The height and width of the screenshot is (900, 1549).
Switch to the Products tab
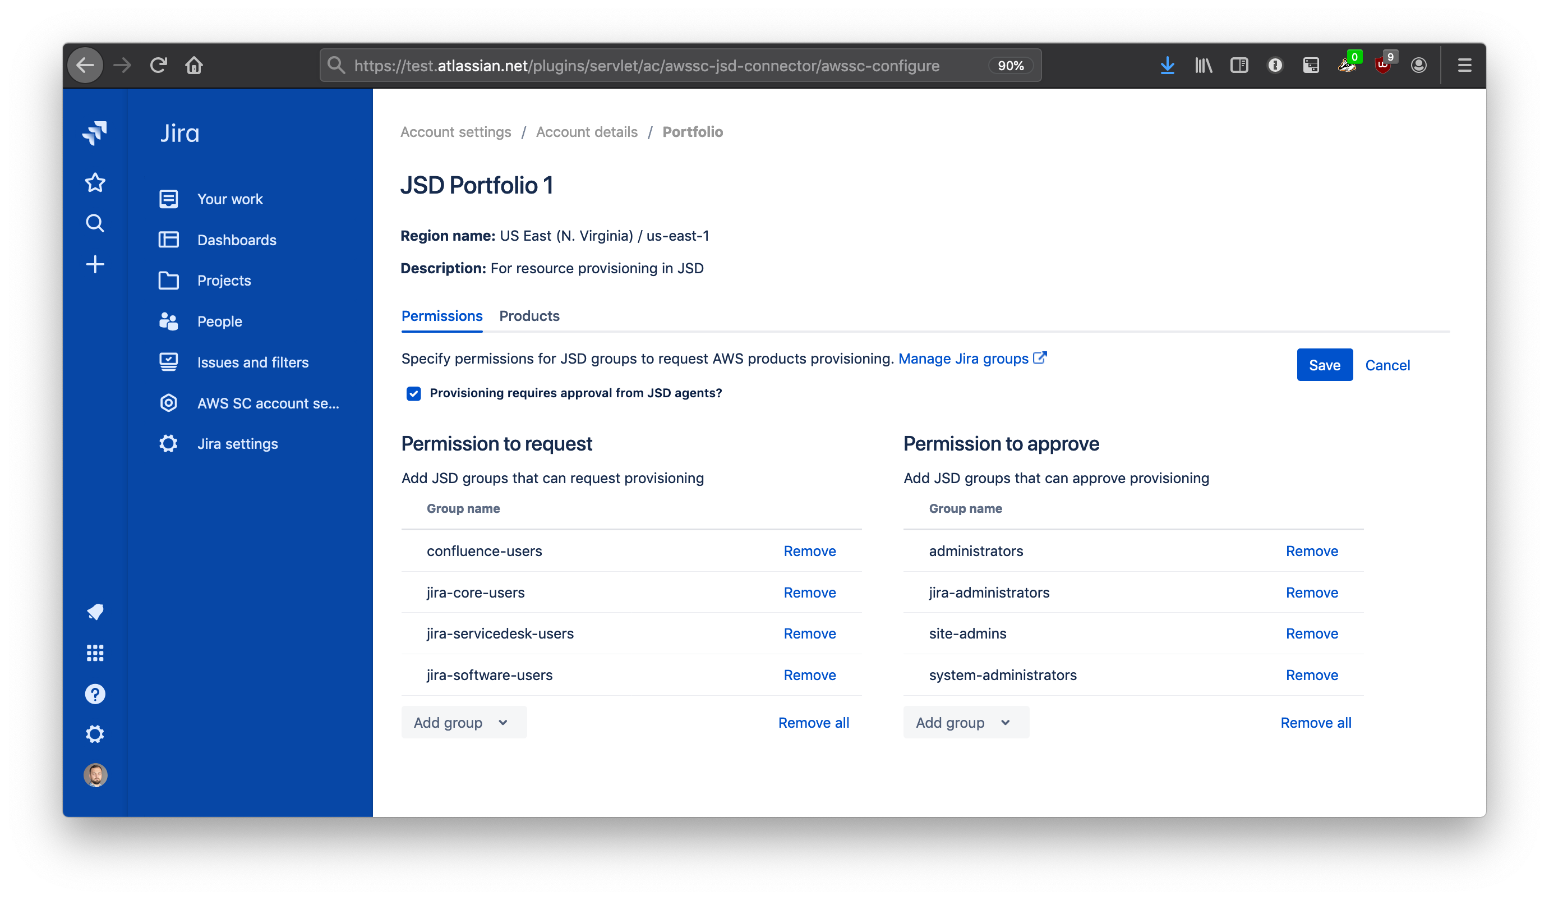[x=529, y=316]
